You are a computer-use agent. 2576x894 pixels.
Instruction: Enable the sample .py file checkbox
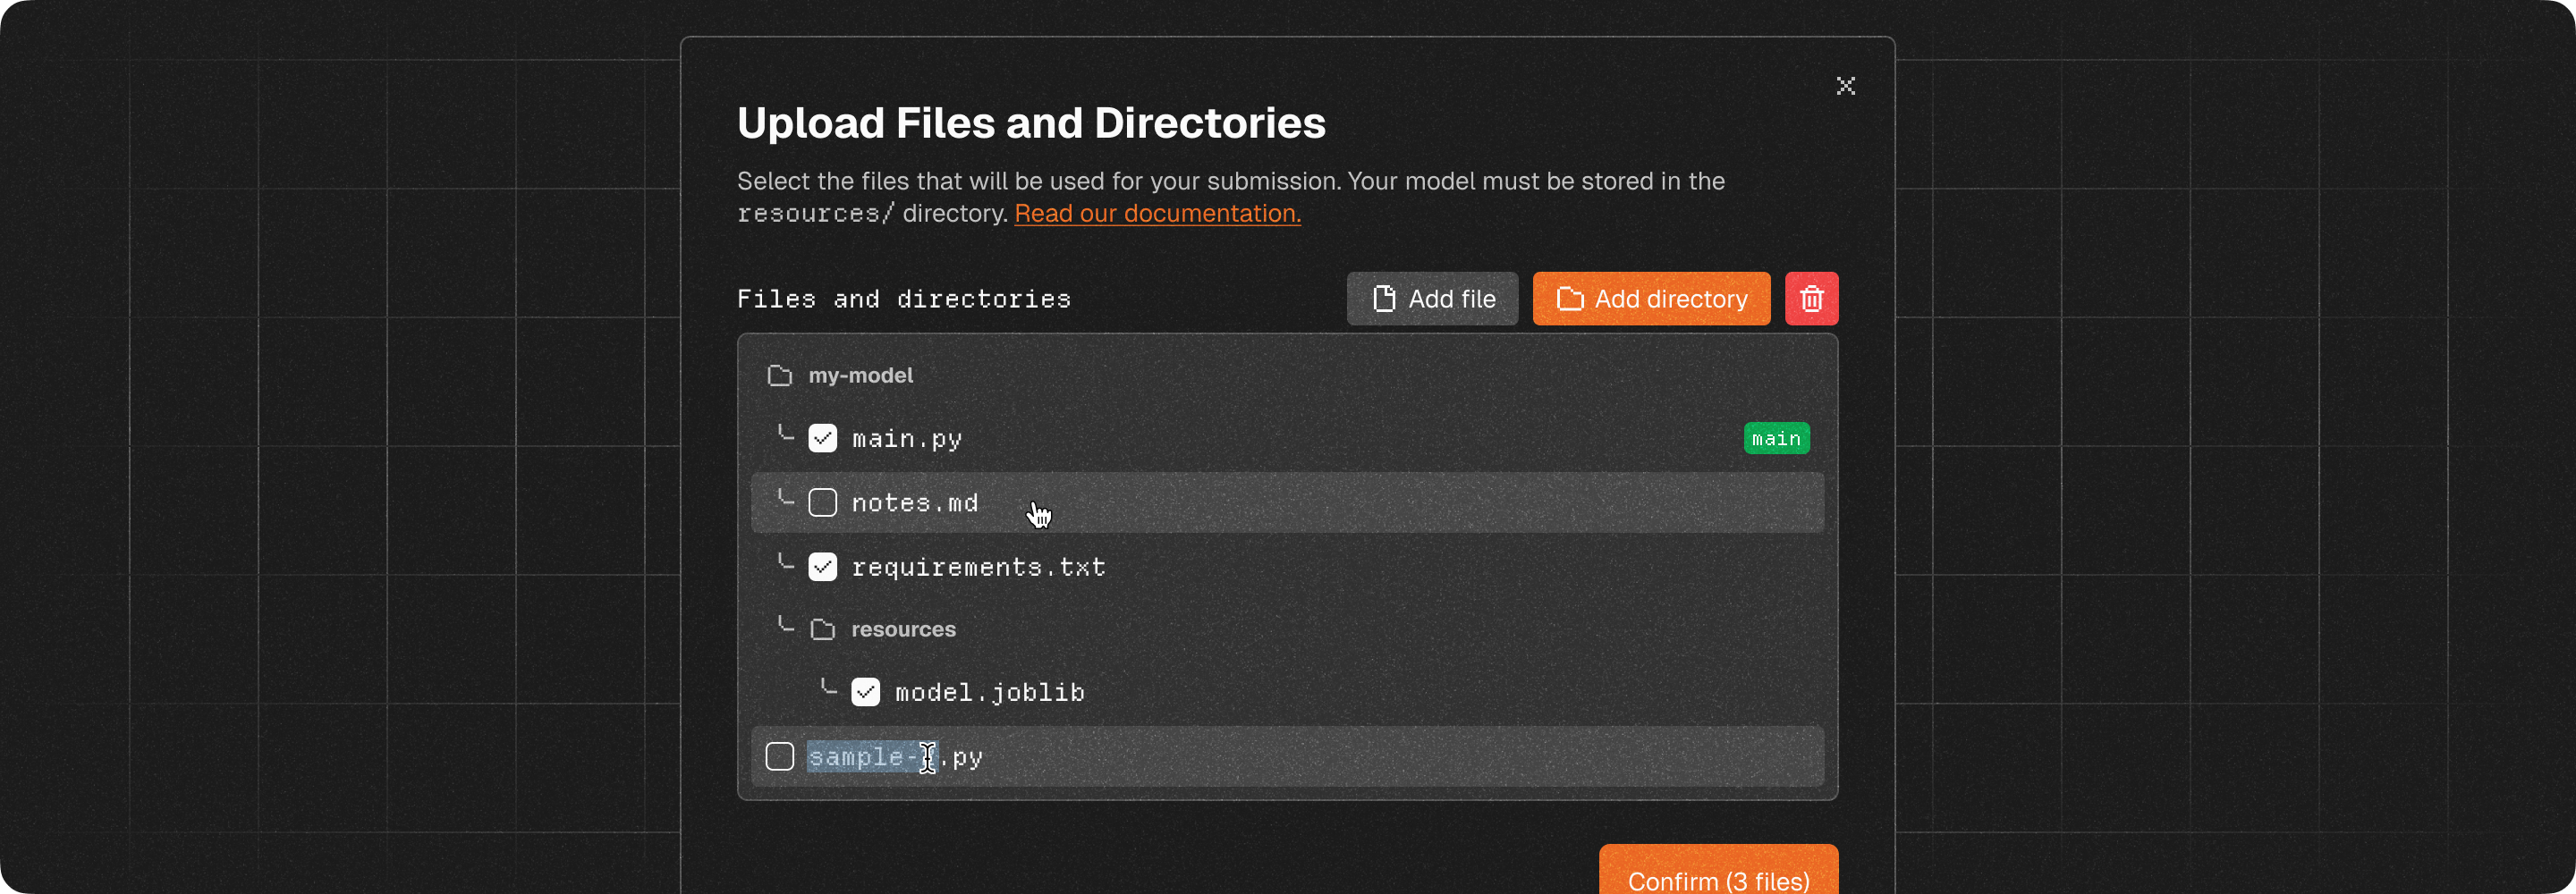click(779, 757)
